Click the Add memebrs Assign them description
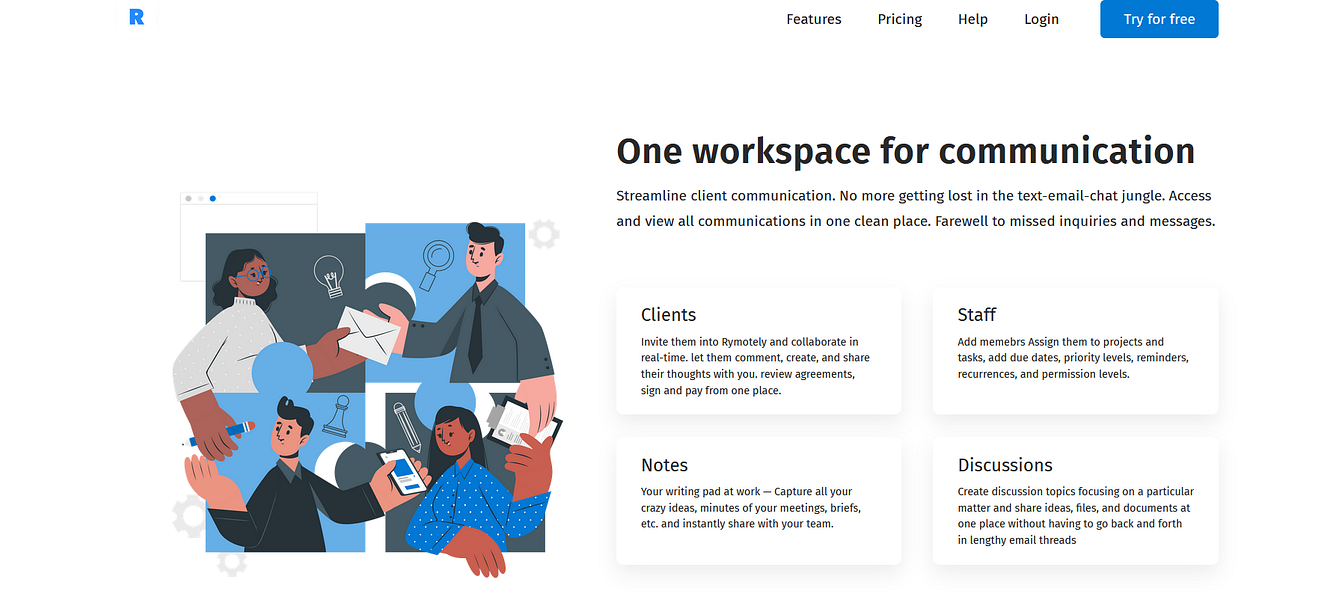 pyautogui.click(x=1073, y=358)
